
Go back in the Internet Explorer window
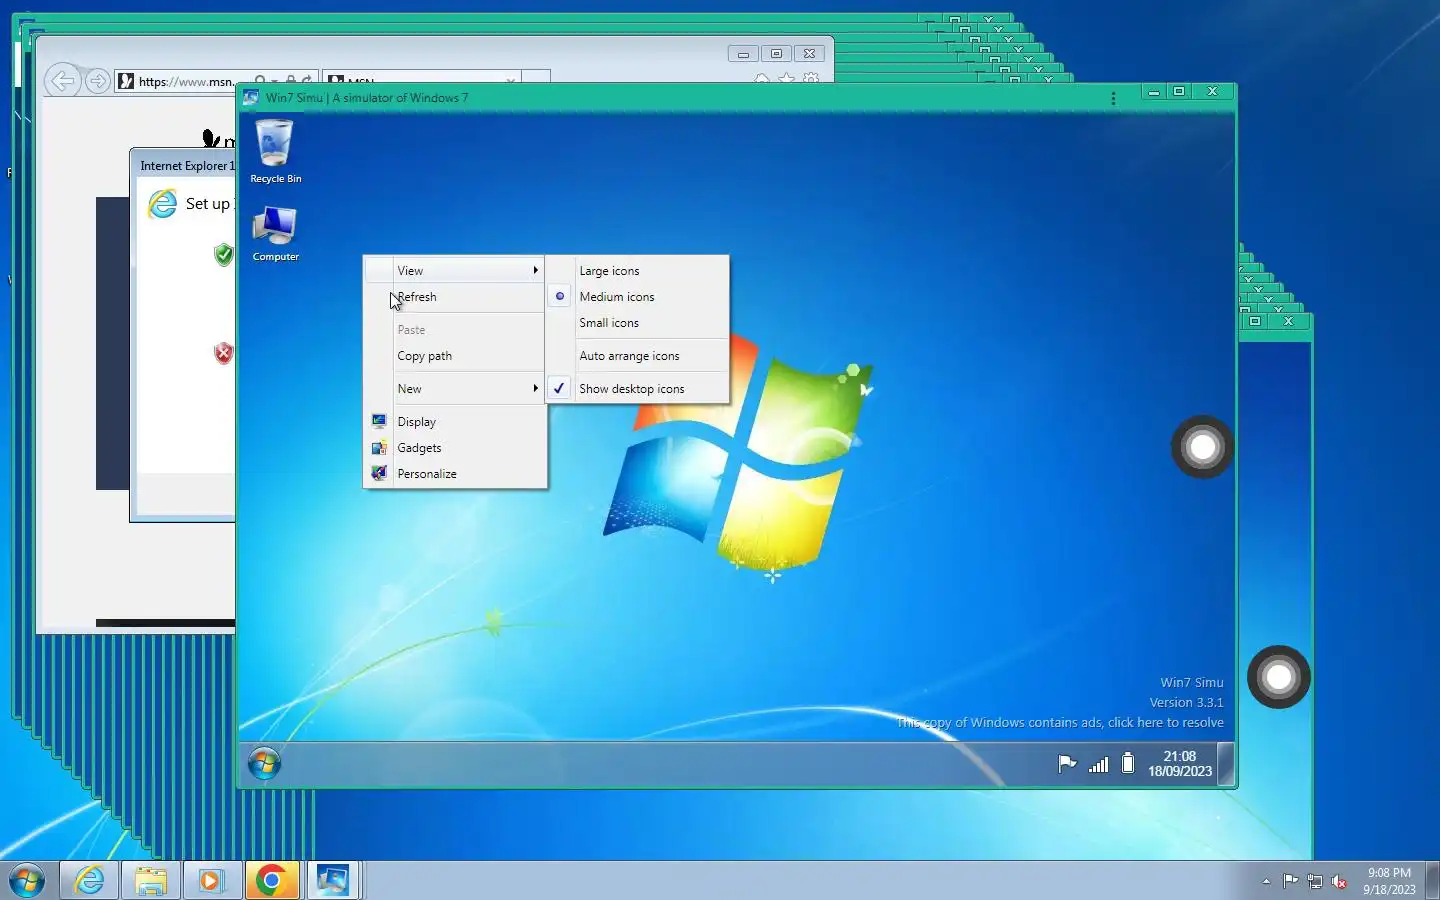tap(62, 81)
